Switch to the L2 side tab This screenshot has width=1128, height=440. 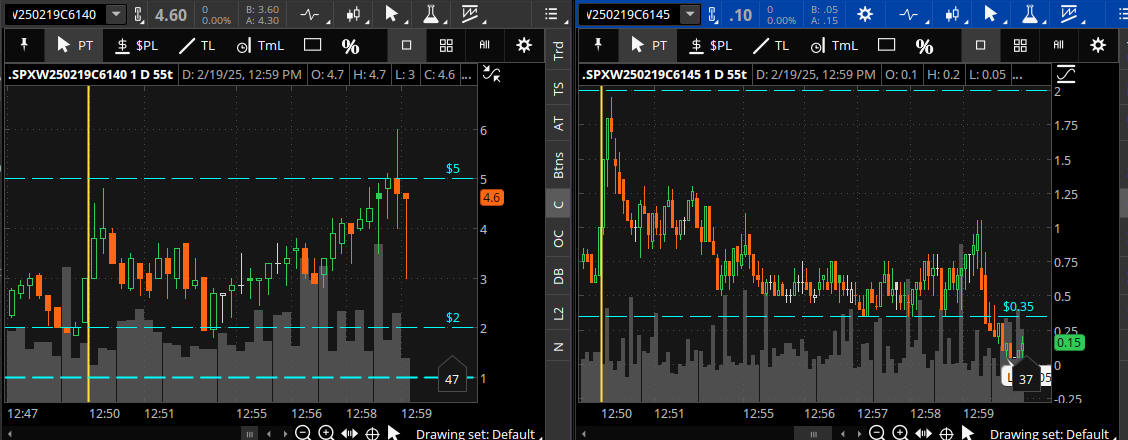(x=558, y=313)
